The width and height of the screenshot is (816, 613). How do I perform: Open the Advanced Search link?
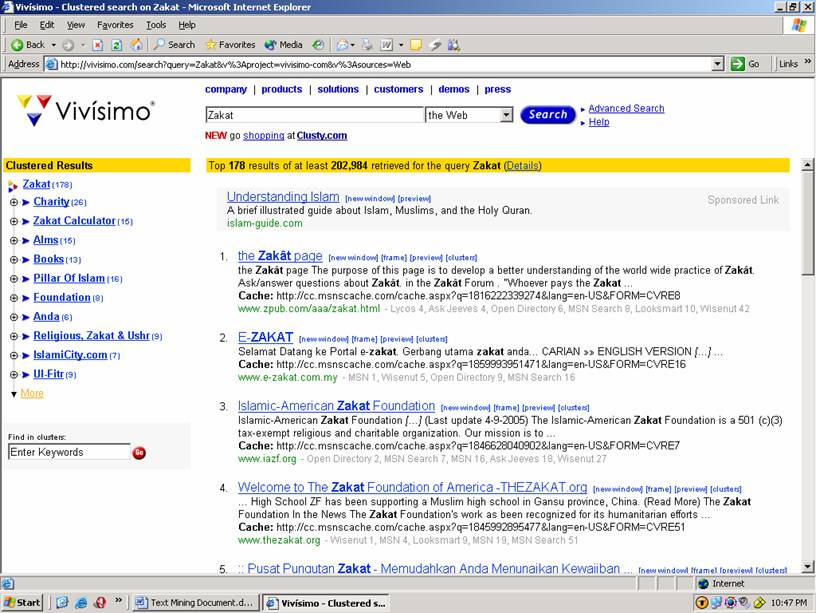pos(626,108)
